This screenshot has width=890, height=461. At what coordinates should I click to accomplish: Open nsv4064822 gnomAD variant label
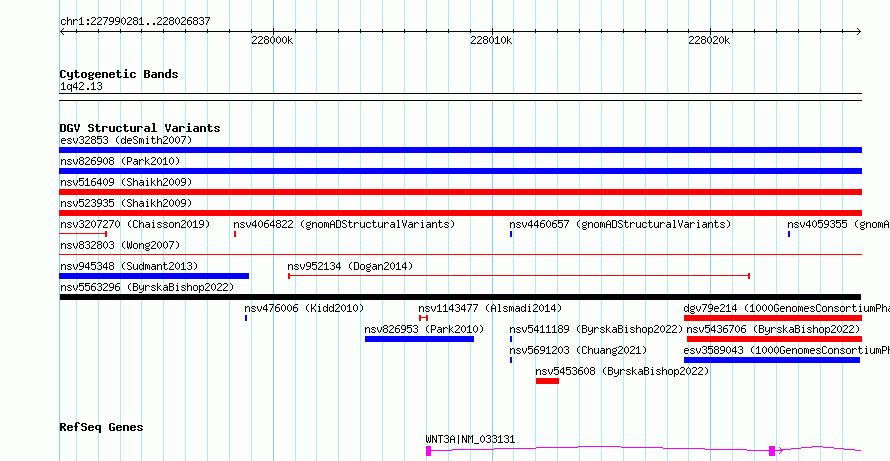[x=345, y=224]
